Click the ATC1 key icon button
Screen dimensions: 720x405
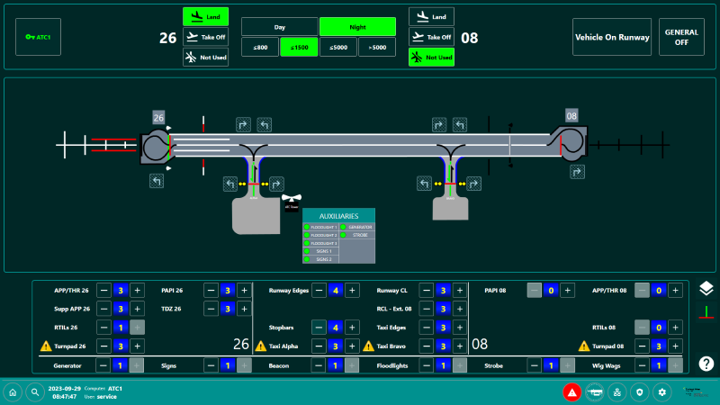coord(37,37)
